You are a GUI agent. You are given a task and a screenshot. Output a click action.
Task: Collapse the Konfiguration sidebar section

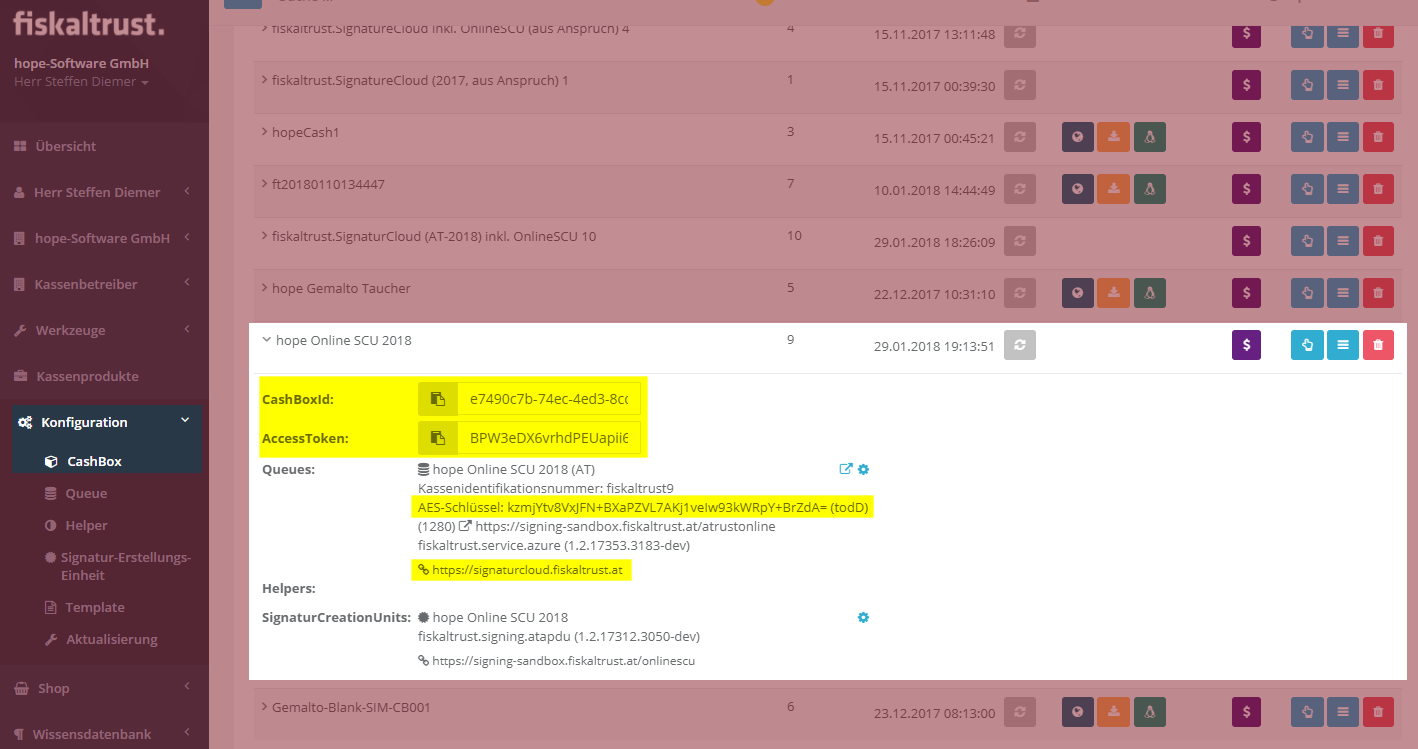[x=106, y=422]
